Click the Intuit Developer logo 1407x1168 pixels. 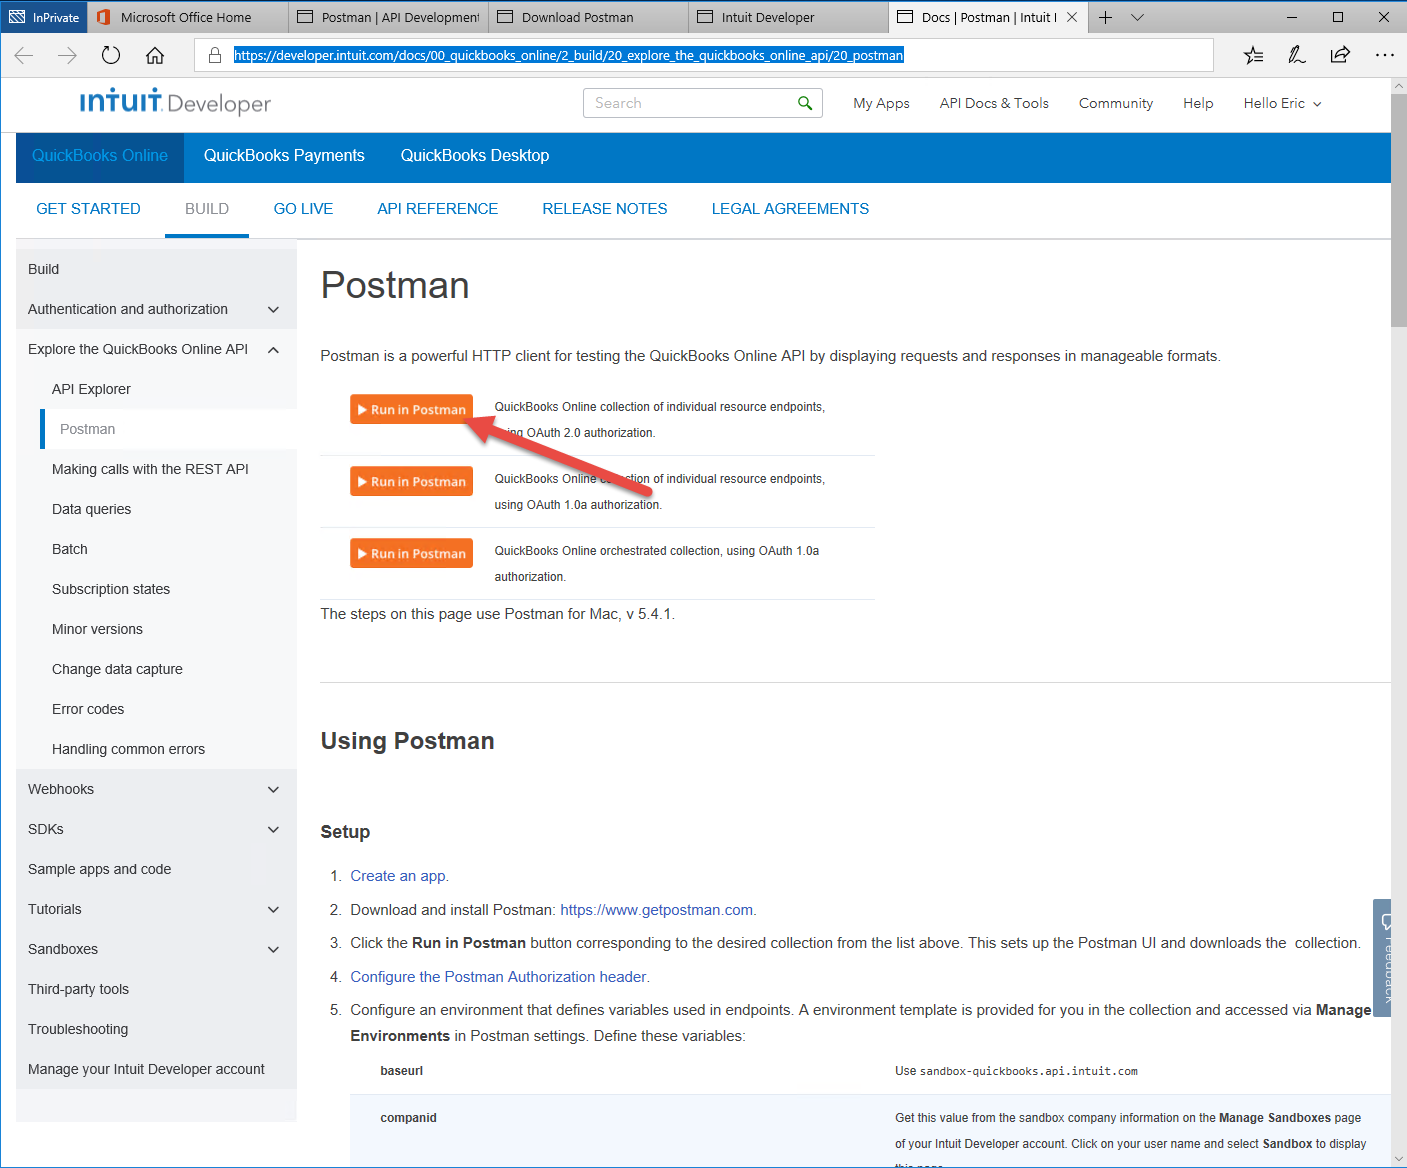175,102
